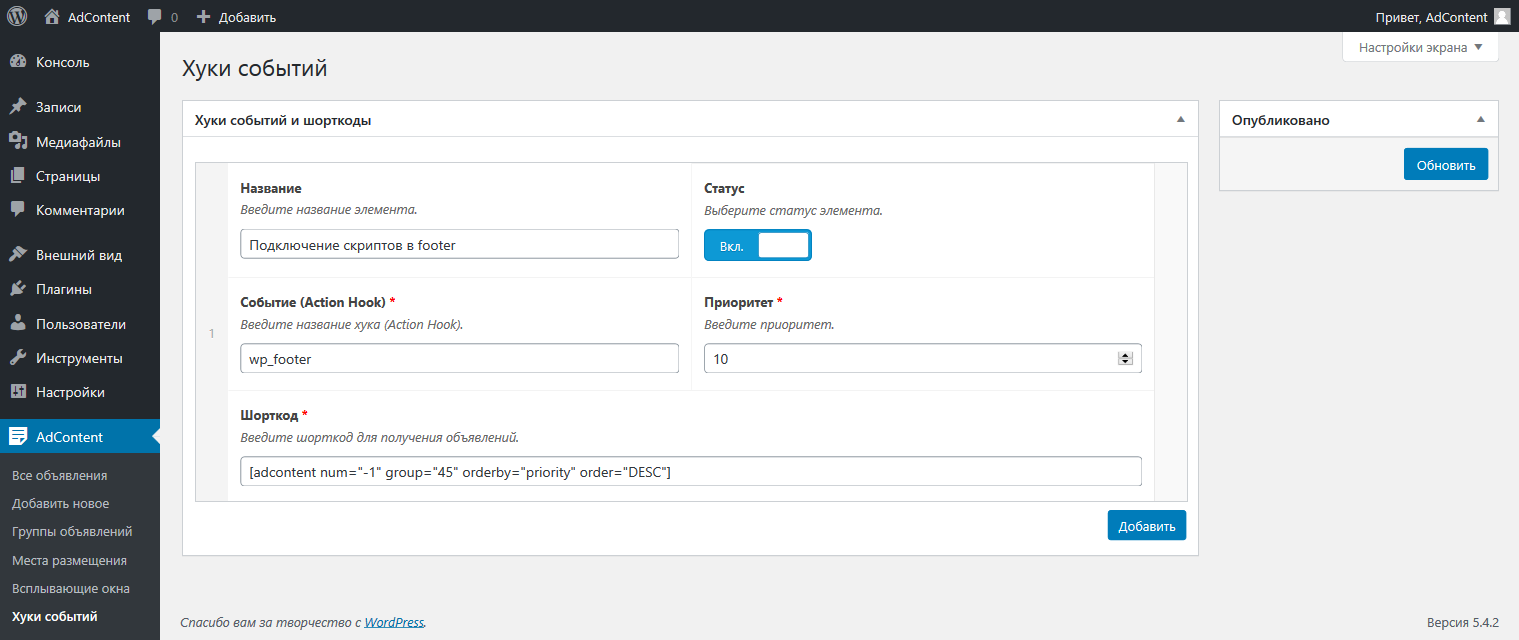The width and height of the screenshot is (1519, 640).
Task: Follow the WordPress link in the footer
Action: (x=394, y=622)
